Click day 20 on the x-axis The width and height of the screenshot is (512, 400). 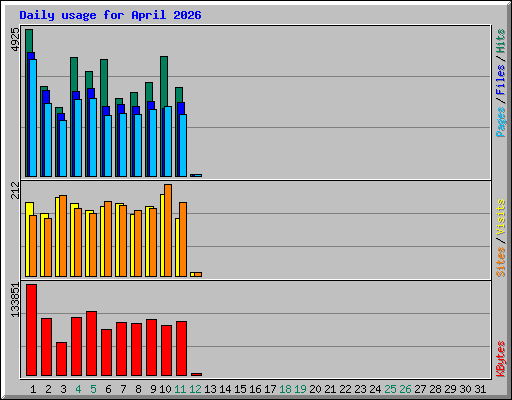(x=315, y=389)
